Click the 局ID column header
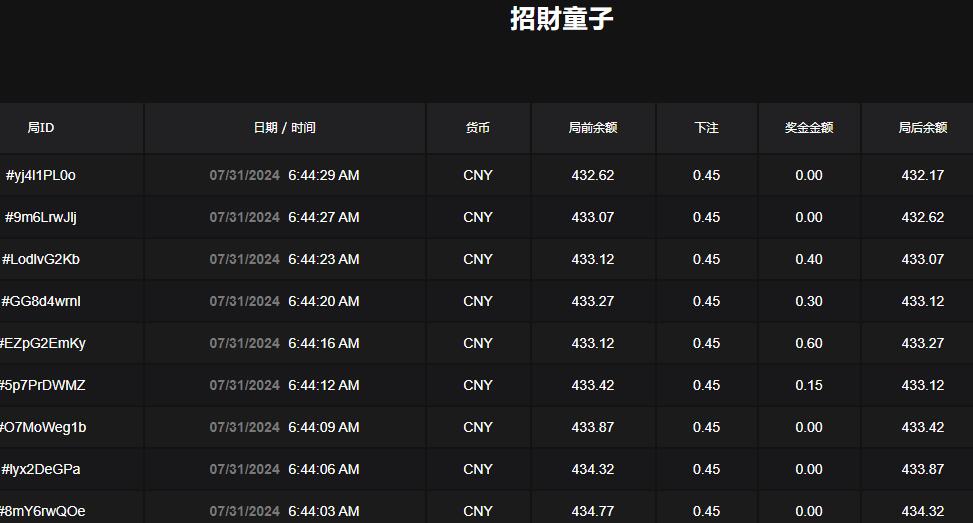 pos(41,128)
